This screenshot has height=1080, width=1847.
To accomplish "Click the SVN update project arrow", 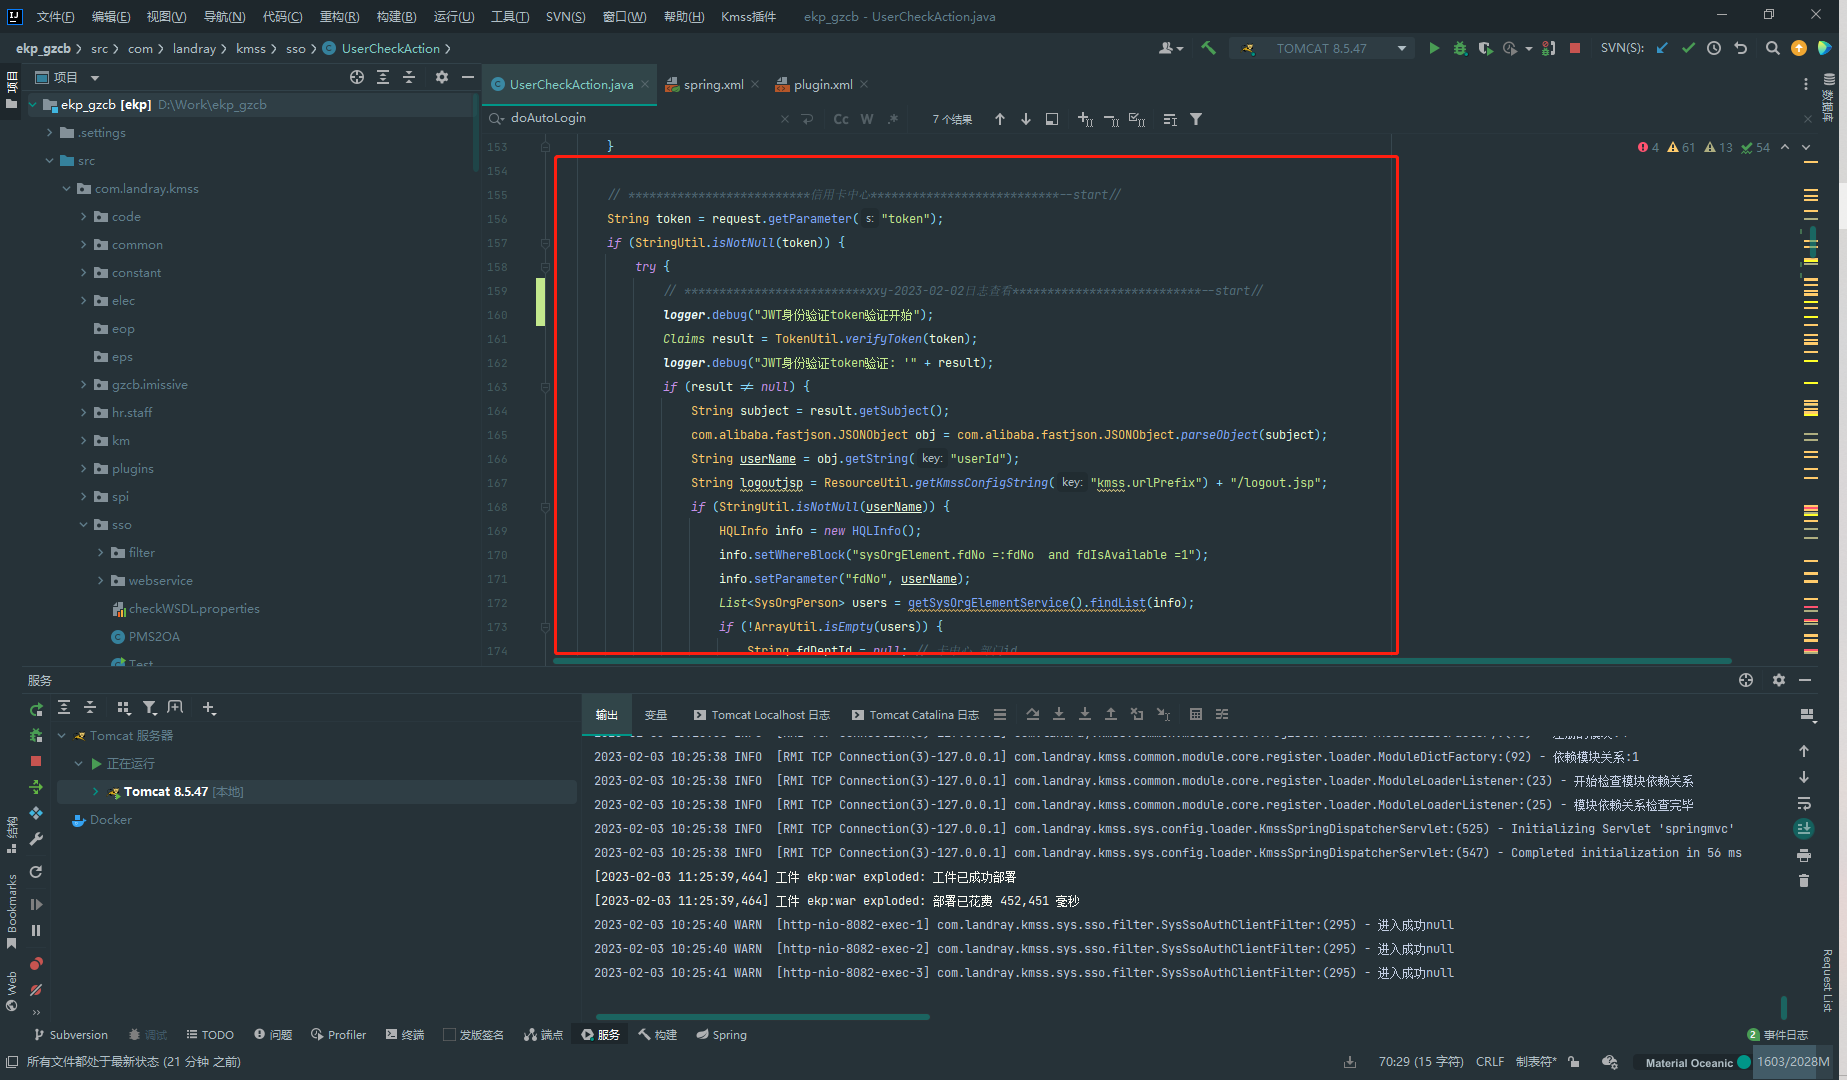I will click(x=1662, y=48).
